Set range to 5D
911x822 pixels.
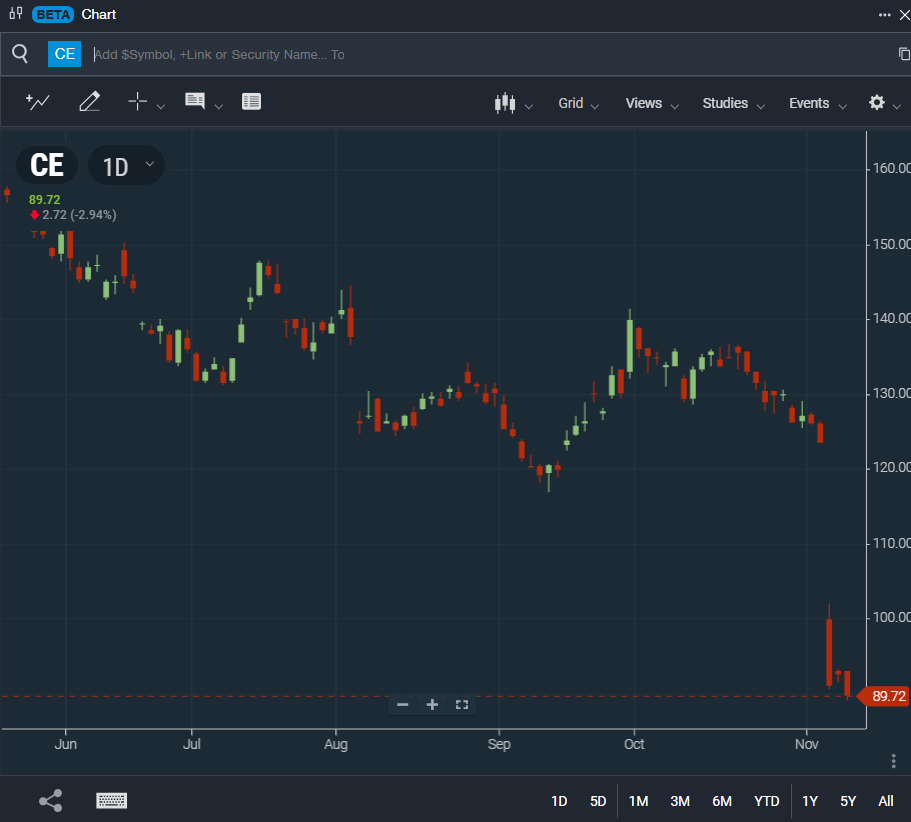point(598,801)
